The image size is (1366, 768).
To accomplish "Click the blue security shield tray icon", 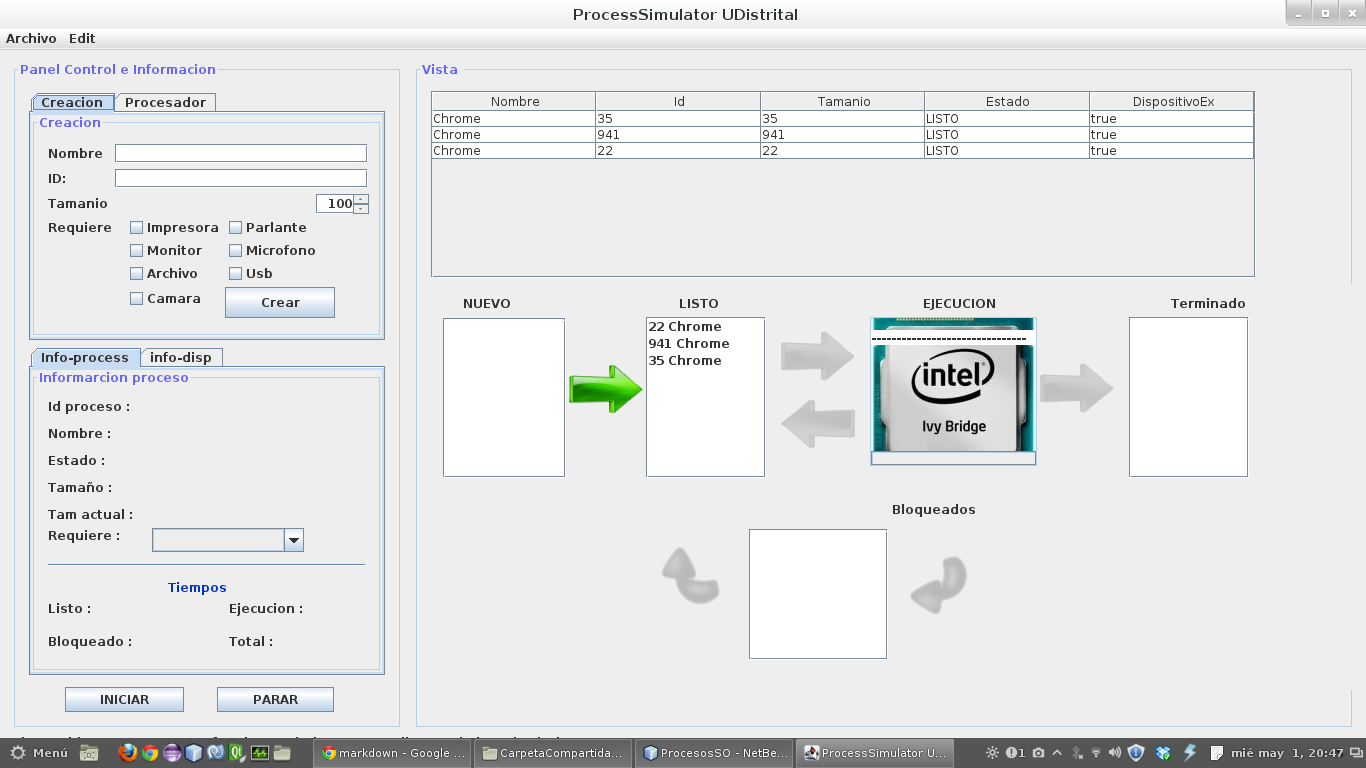I will pyautogui.click(x=1136, y=753).
